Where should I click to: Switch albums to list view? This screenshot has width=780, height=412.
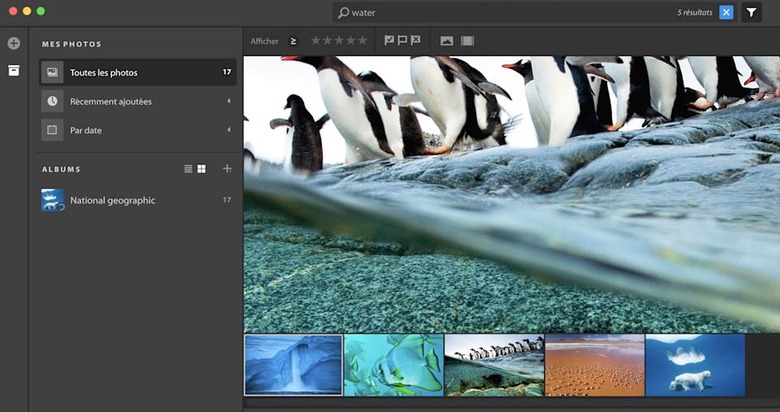tap(188, 169)
